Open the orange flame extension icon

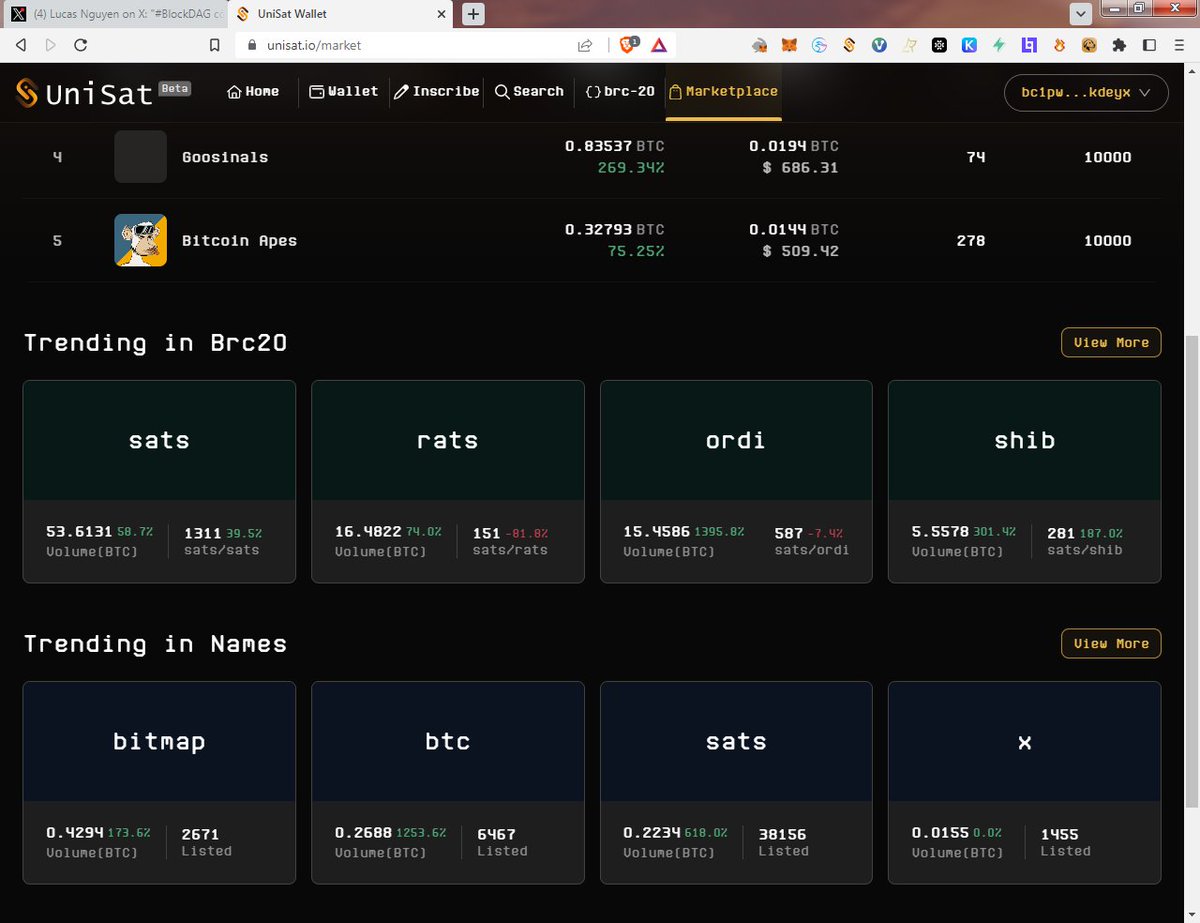tap(1059, 45)
